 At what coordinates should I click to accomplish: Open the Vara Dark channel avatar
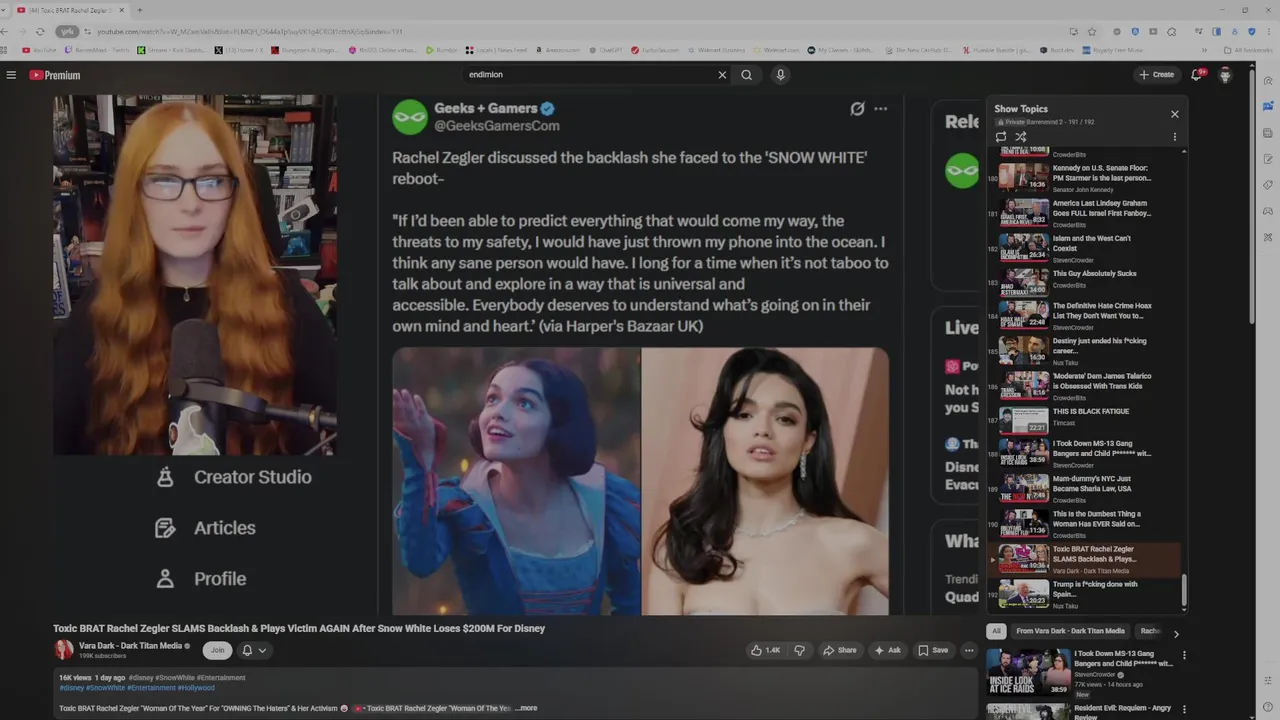[64, 650]
